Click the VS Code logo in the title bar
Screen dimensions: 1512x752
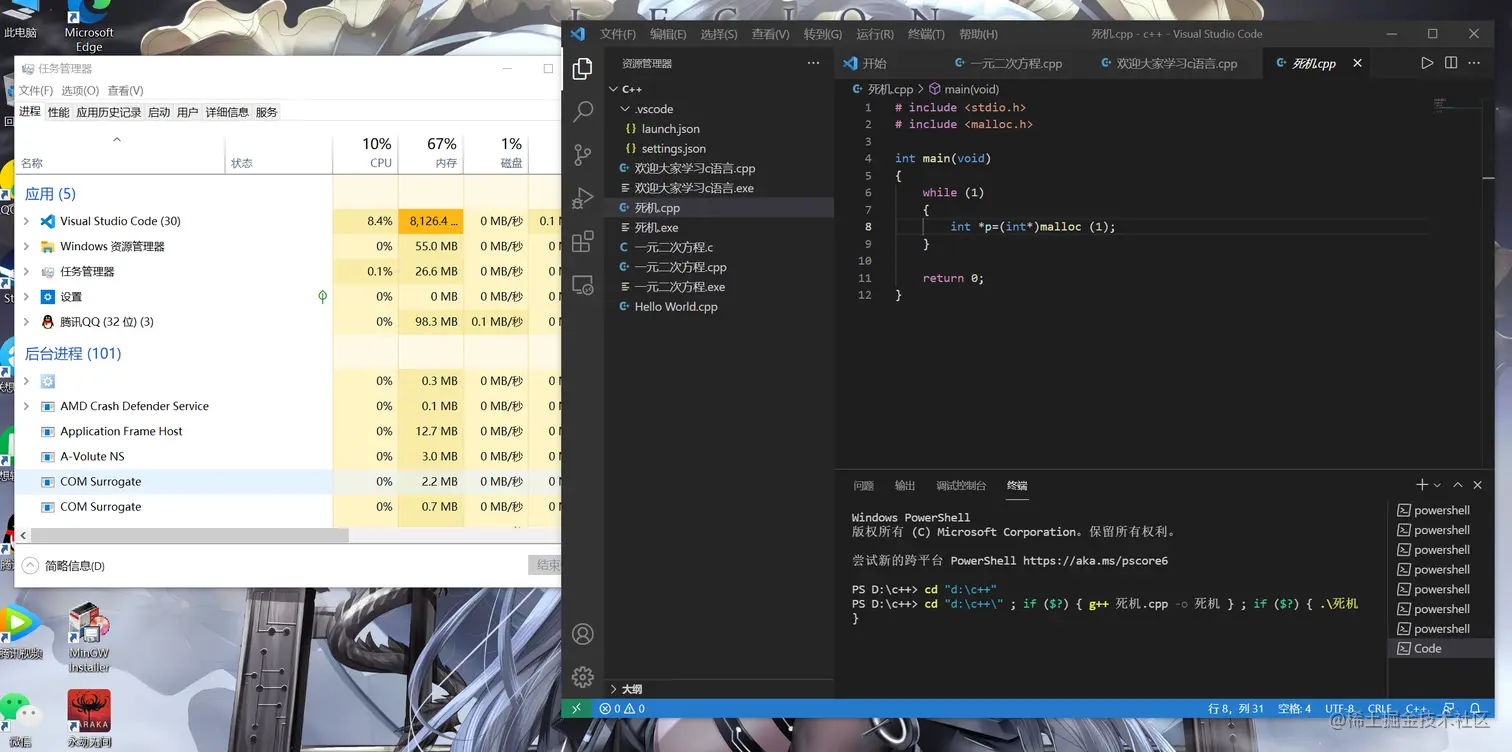(577, 34)
